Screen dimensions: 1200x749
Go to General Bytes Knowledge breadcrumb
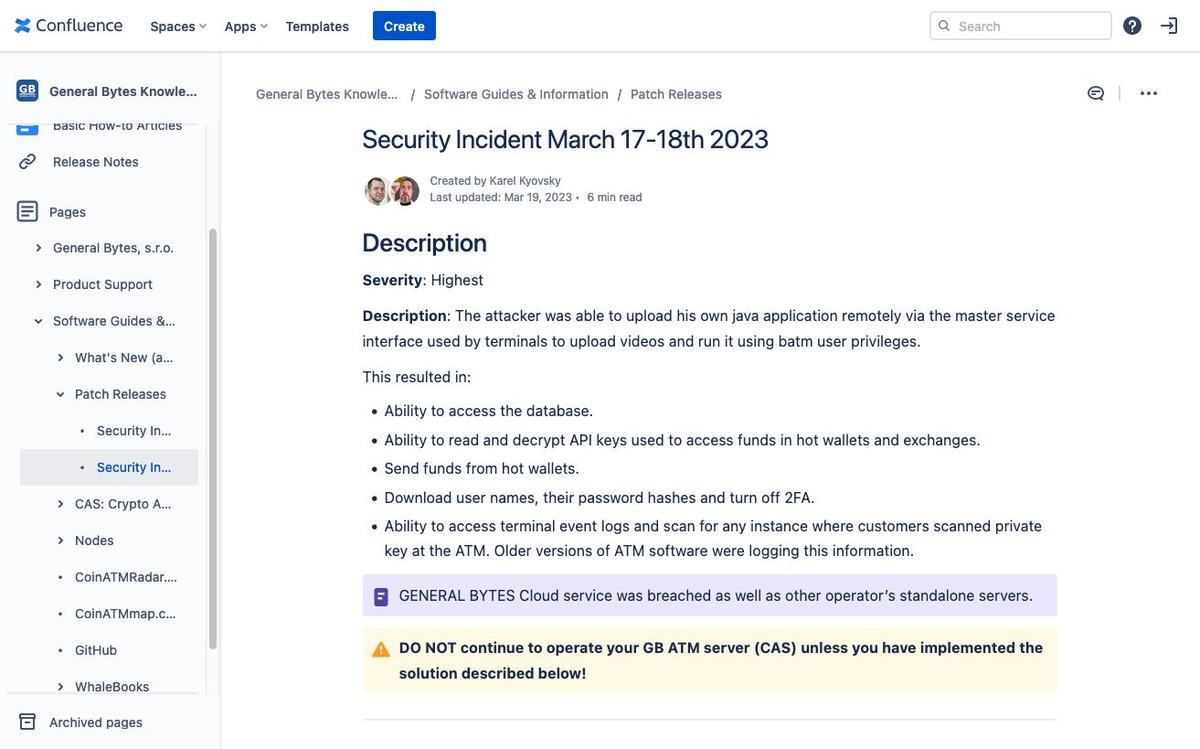click(327, 94)
